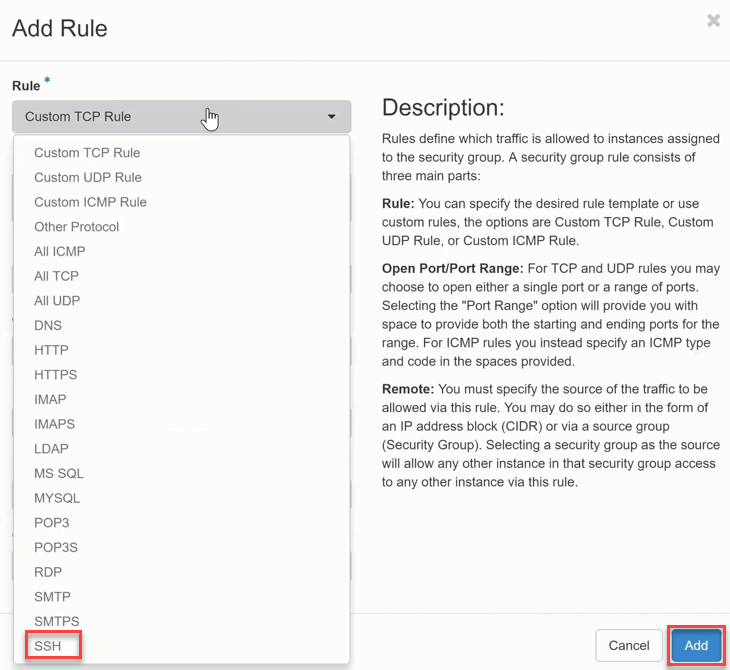Select HTTPS rule template
Image resolution: width=730 pixels, height=670 pixels.
[x=55, y=375]
